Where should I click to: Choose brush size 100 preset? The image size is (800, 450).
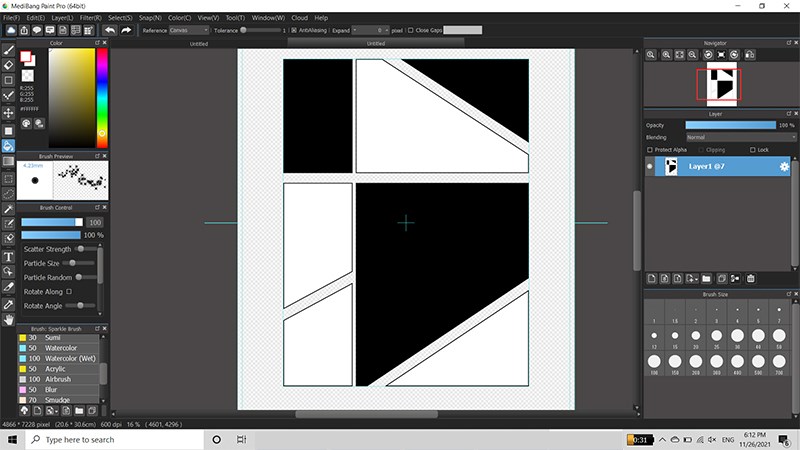coord(654,363)
